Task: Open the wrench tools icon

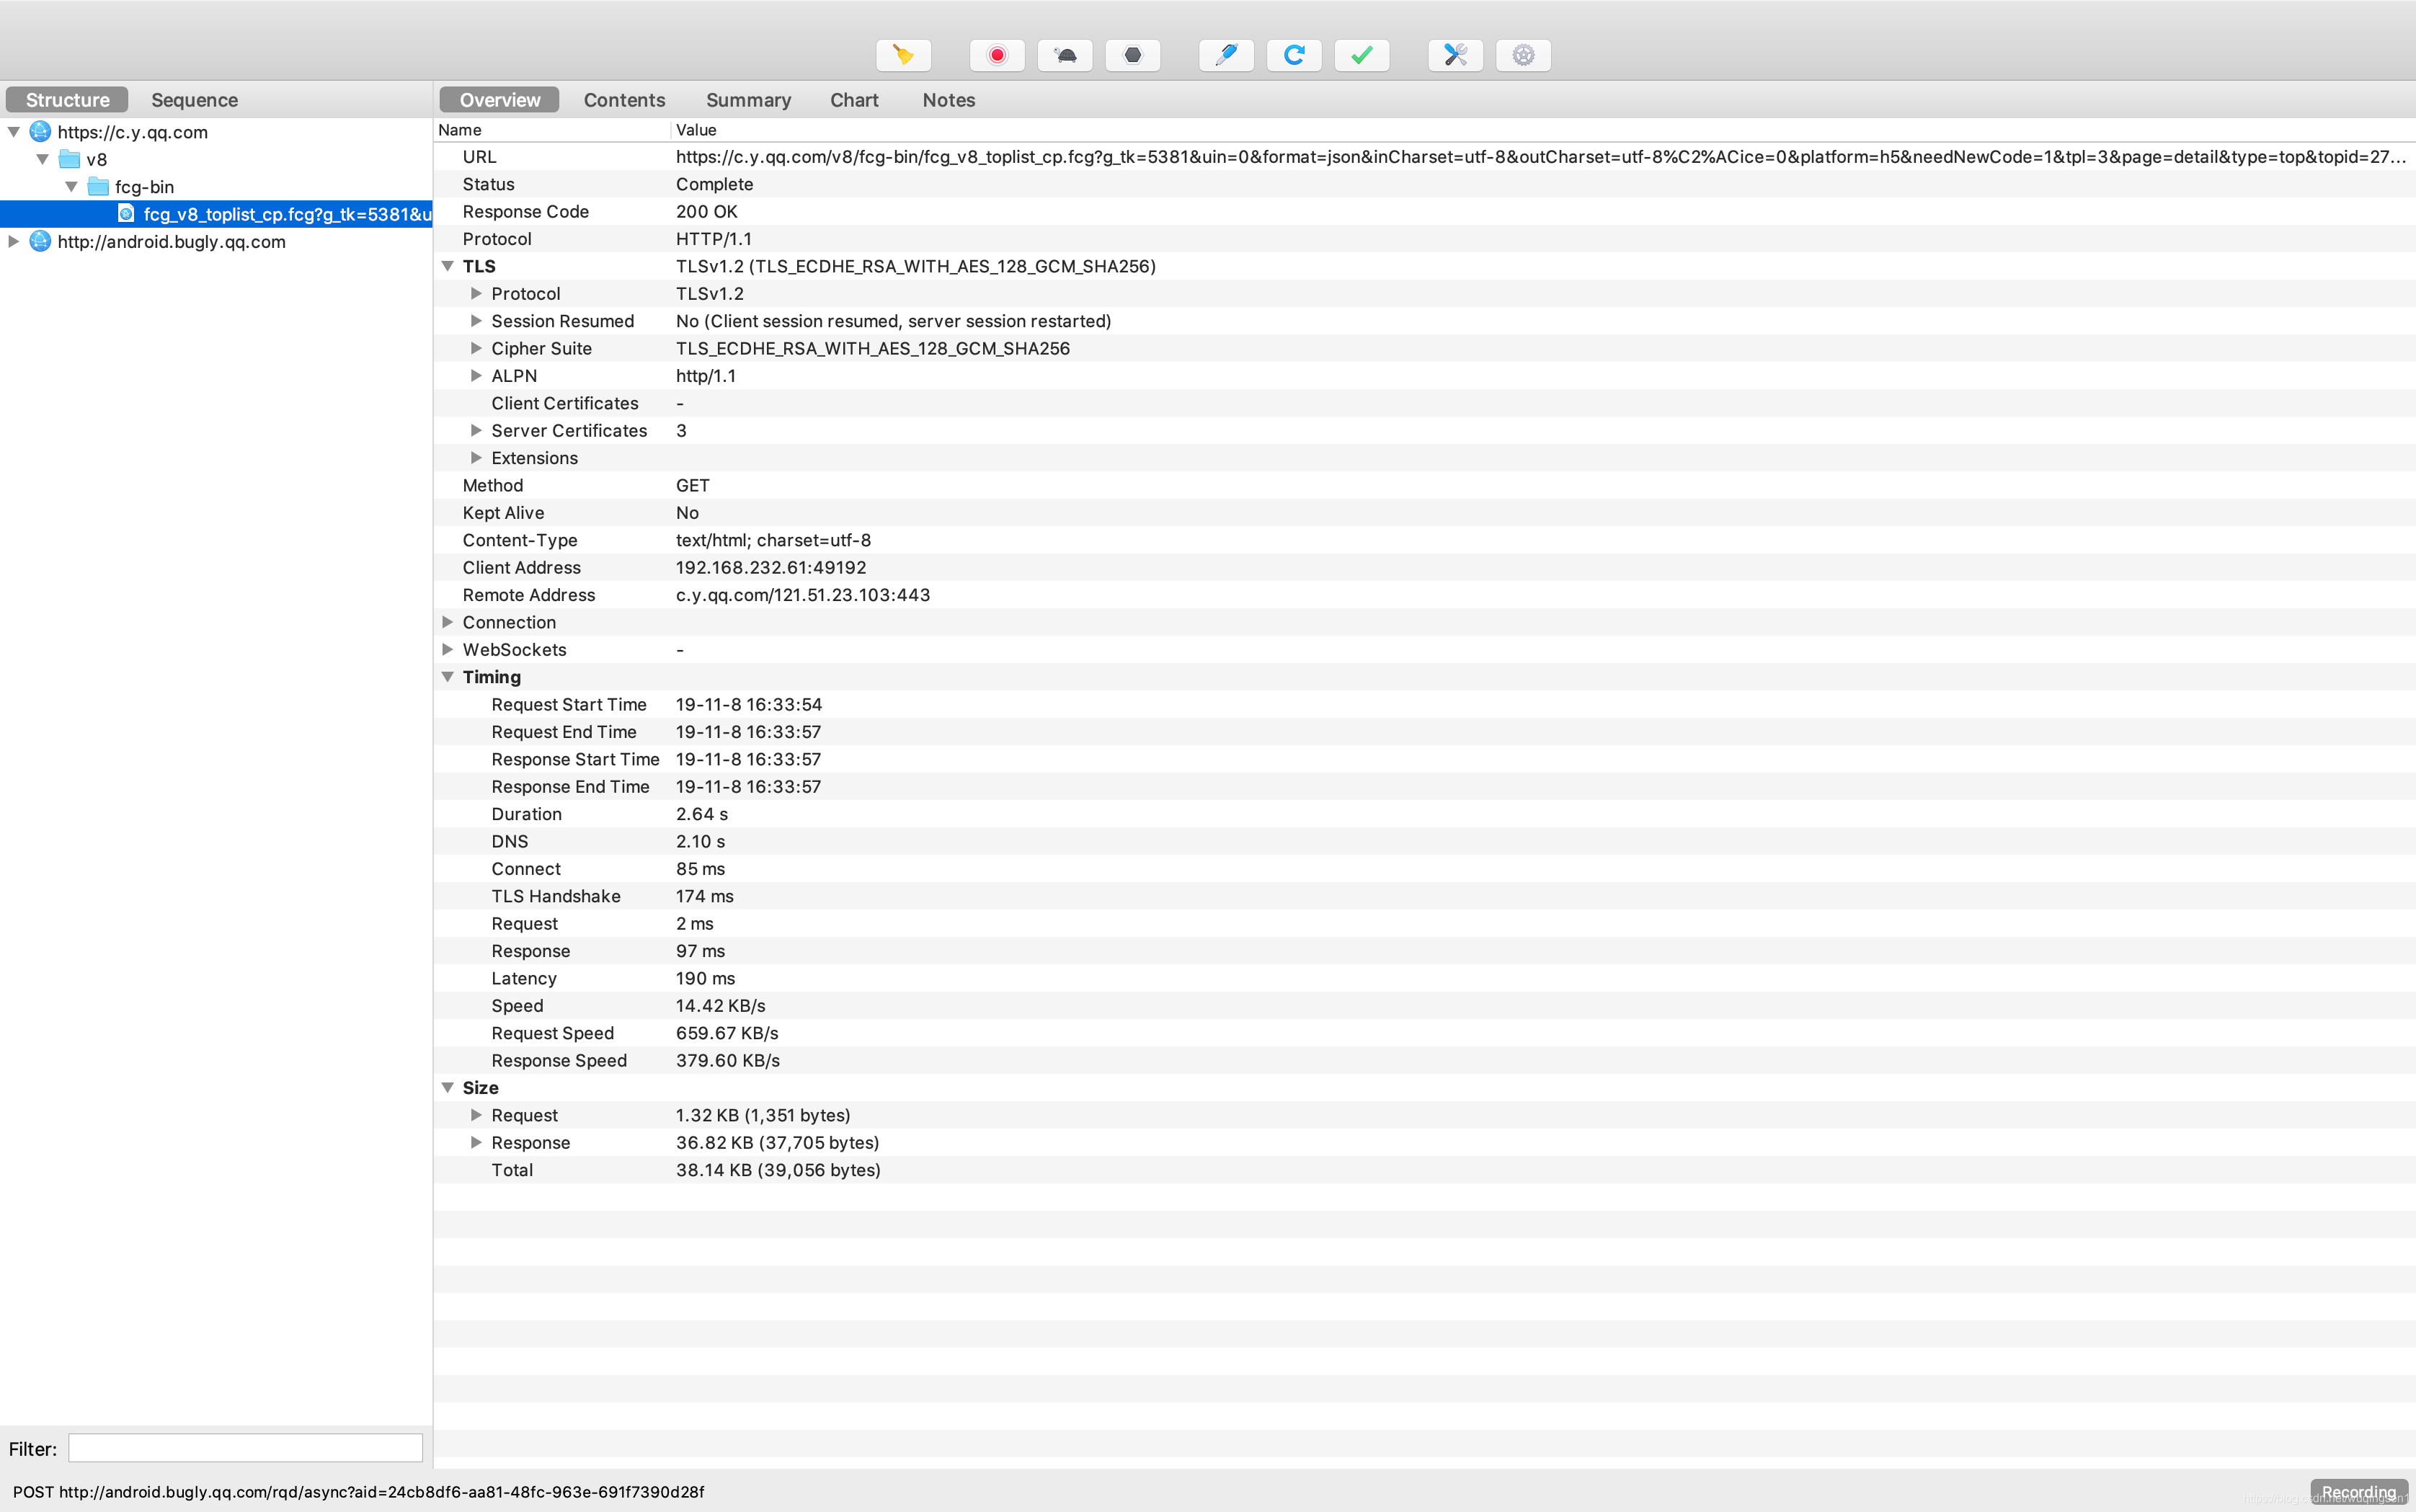Action: tap(1455, 55)
